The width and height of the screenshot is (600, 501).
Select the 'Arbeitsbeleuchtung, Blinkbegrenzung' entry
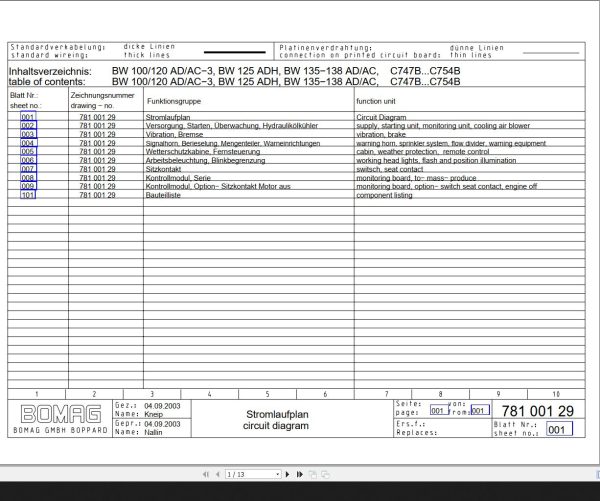205,160
